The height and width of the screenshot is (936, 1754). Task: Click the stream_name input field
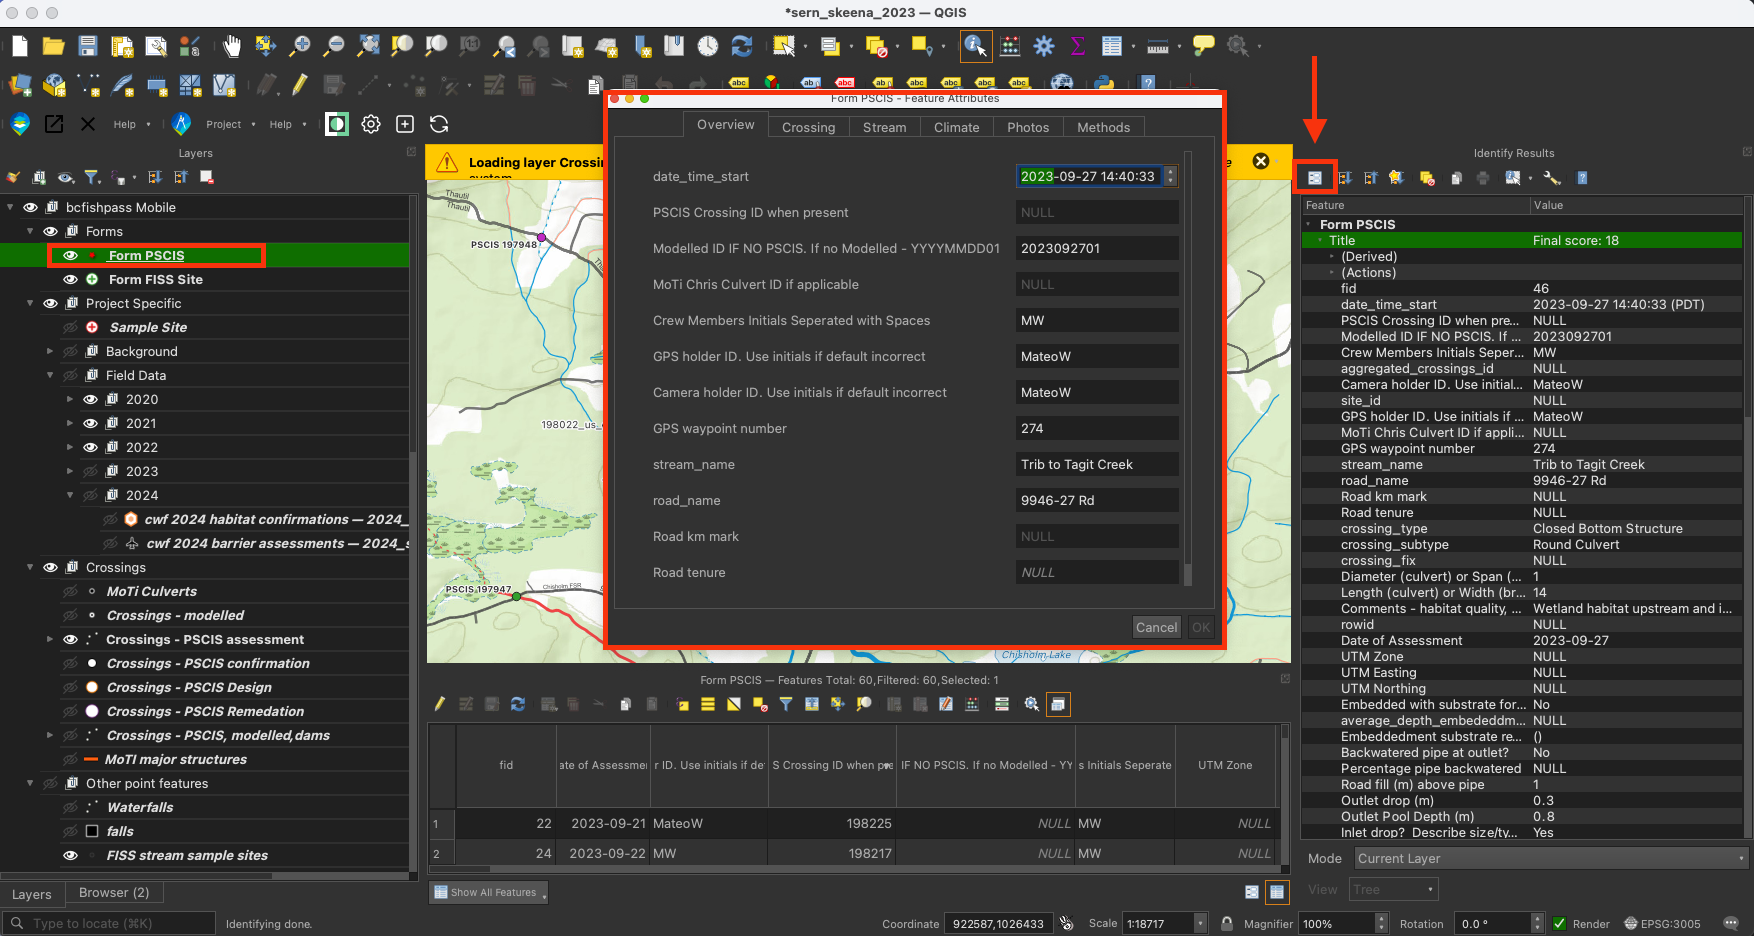(x=1097, y=464)
